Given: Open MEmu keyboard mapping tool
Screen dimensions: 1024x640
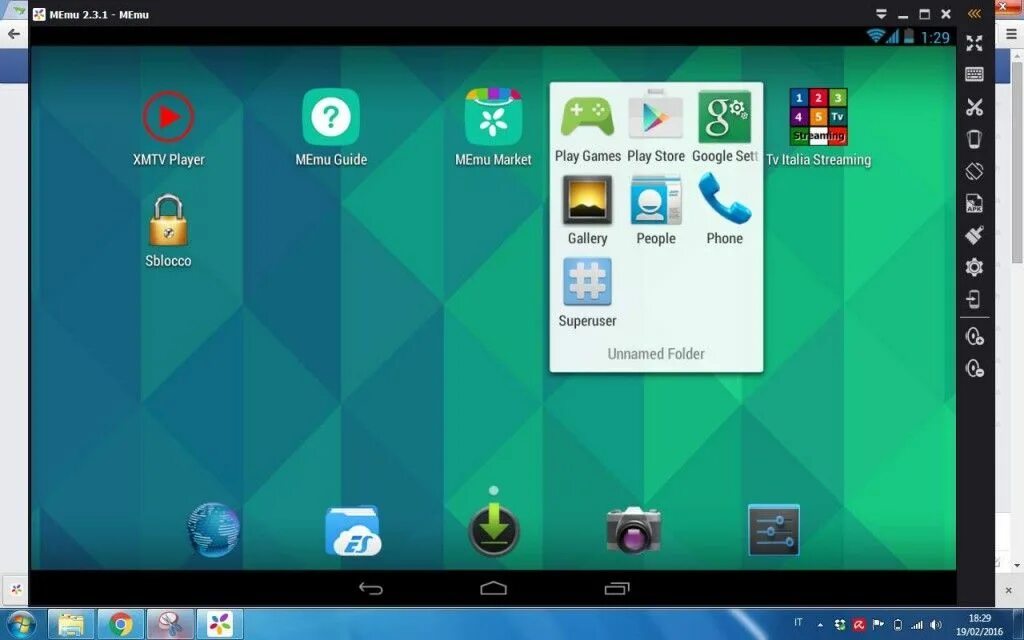Looking at the screenshot, I should [x=974, y=74].
